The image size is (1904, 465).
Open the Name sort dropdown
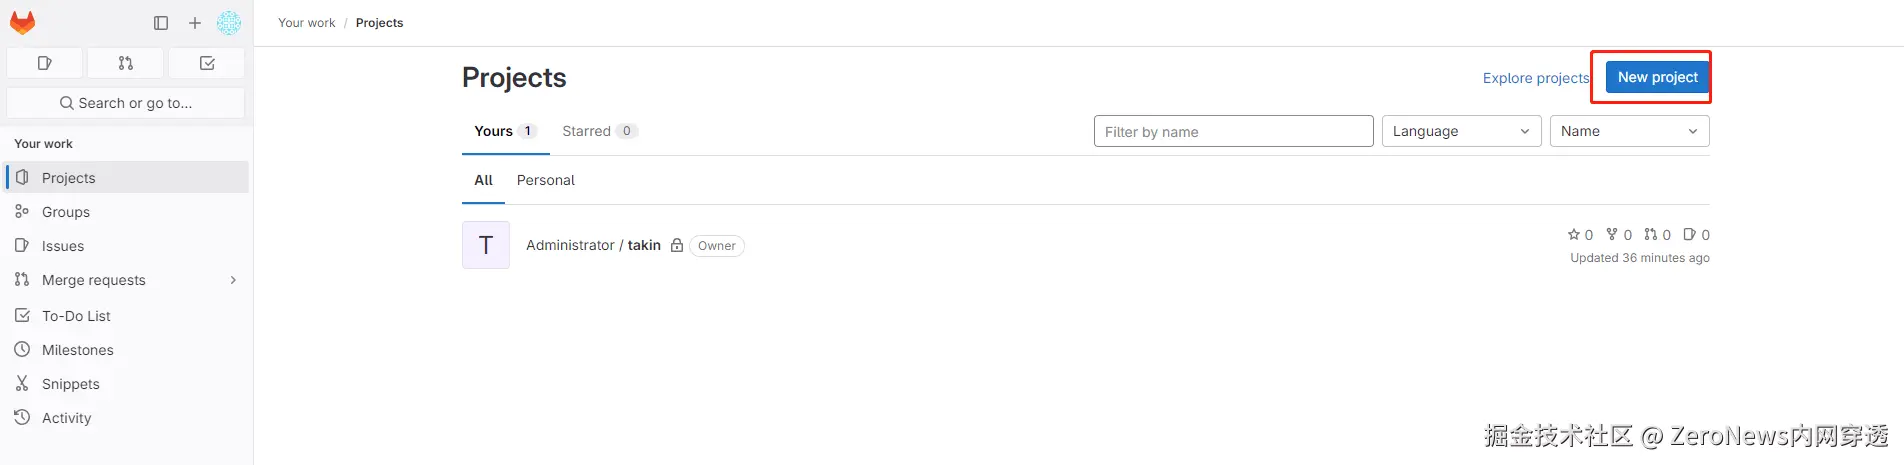point(1629,131)
